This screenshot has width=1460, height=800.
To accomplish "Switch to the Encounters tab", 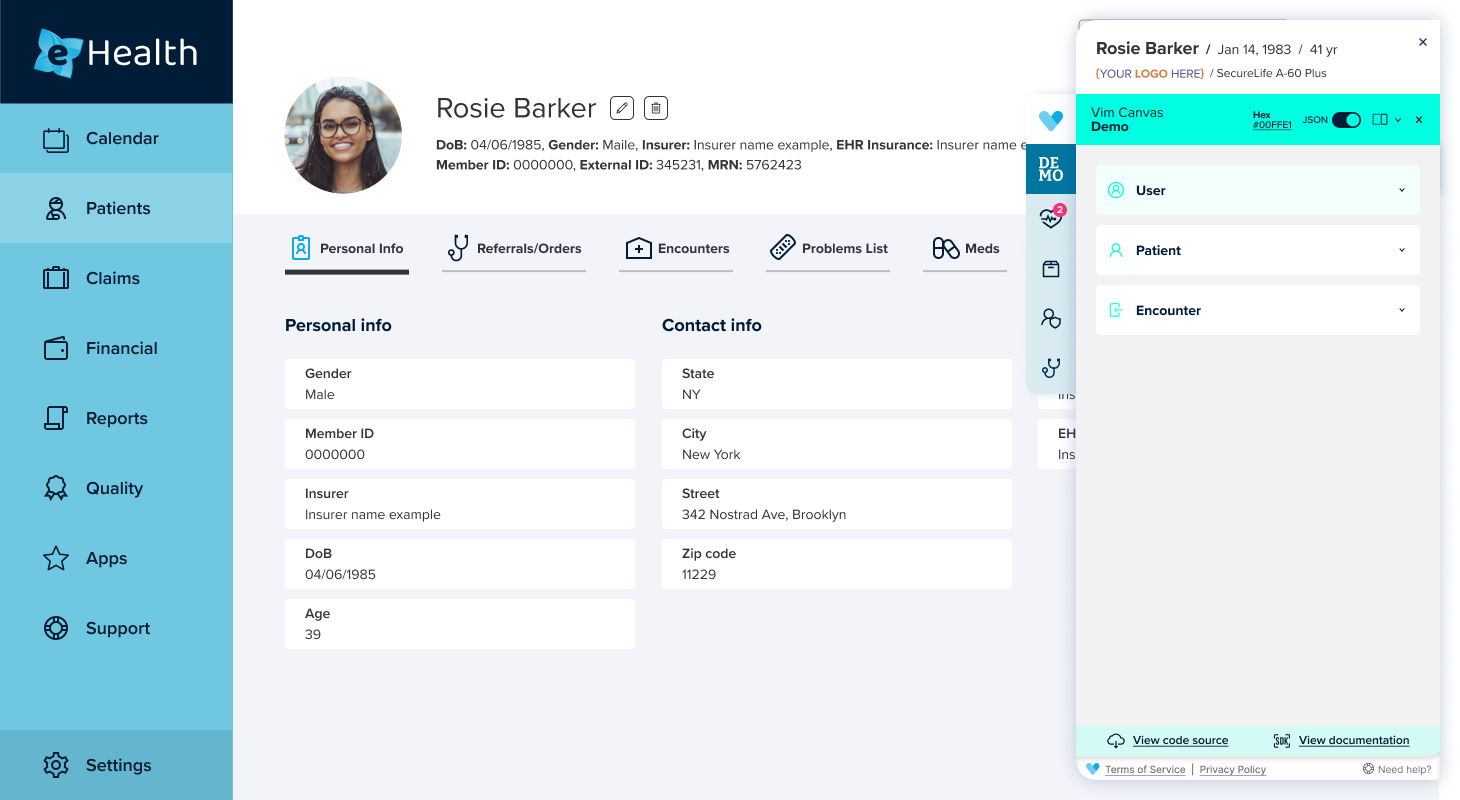I will pyautogui.click(x=676, y=249).
